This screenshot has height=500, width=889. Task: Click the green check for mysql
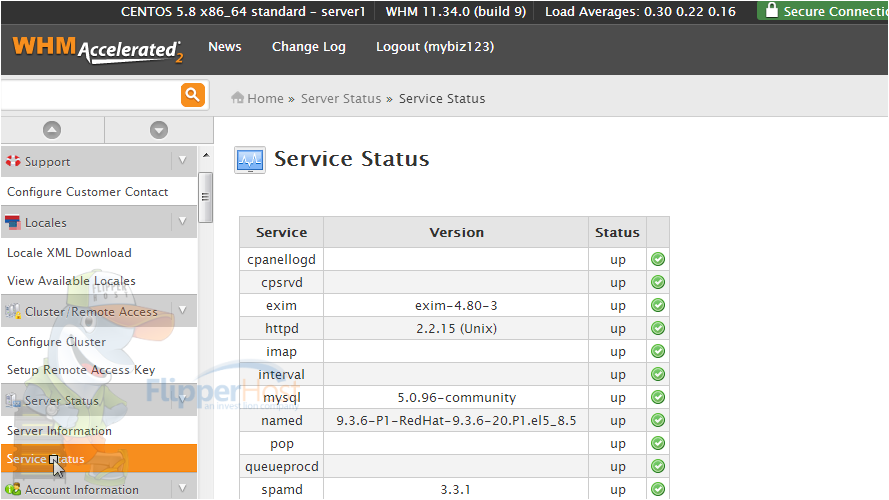(658, 397)
